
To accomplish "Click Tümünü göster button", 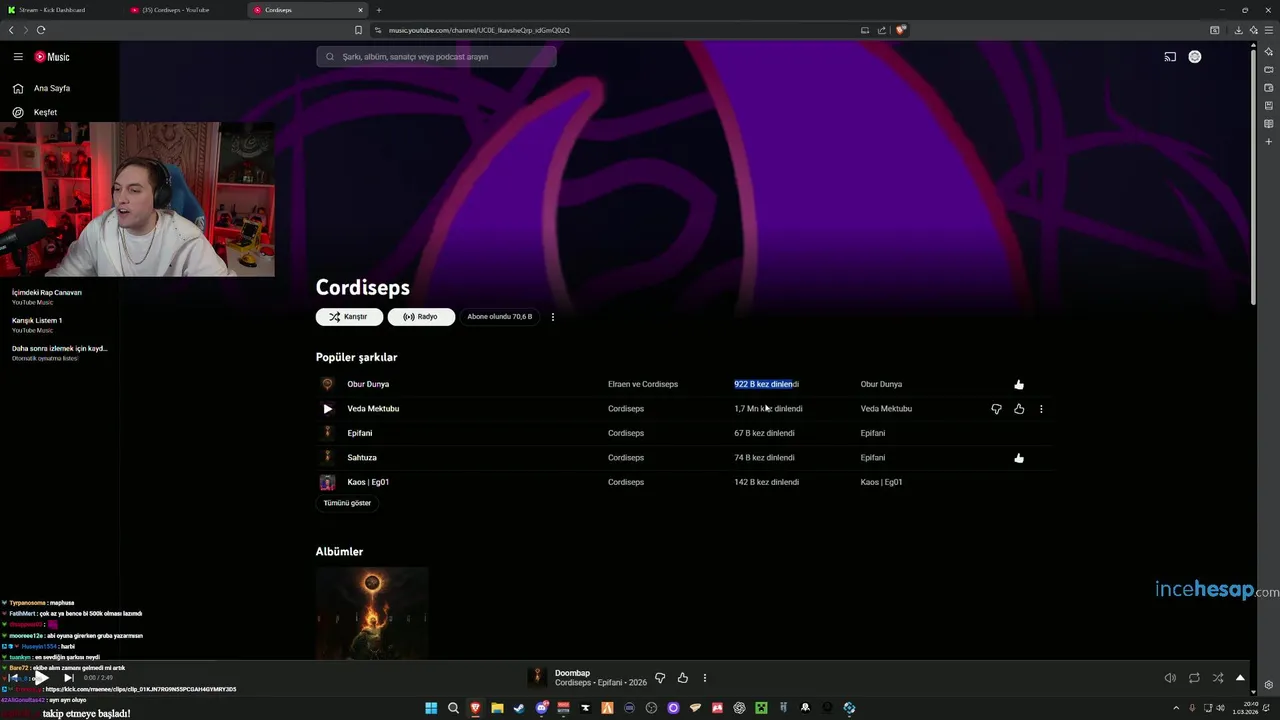I will coord(347,503).
